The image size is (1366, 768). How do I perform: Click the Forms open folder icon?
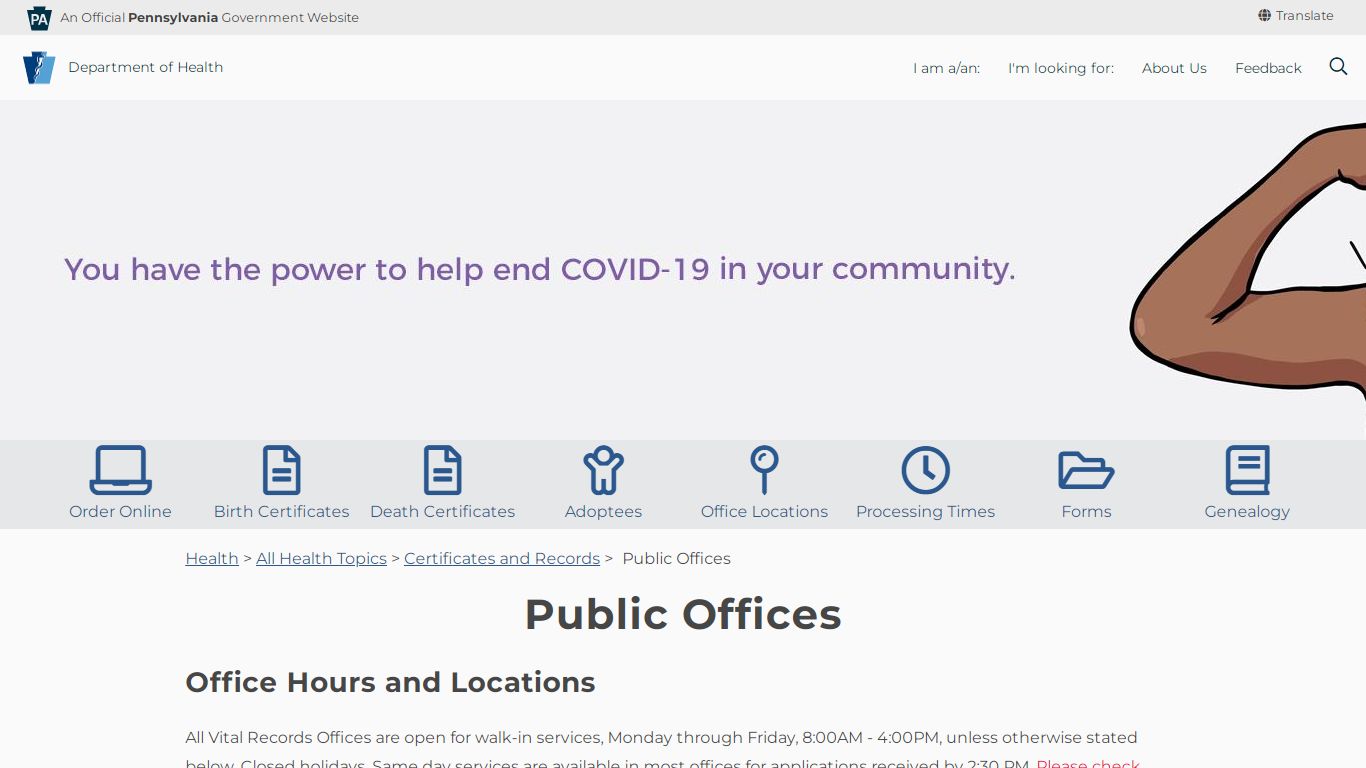pyautogui.click(x=1086, y=470)
